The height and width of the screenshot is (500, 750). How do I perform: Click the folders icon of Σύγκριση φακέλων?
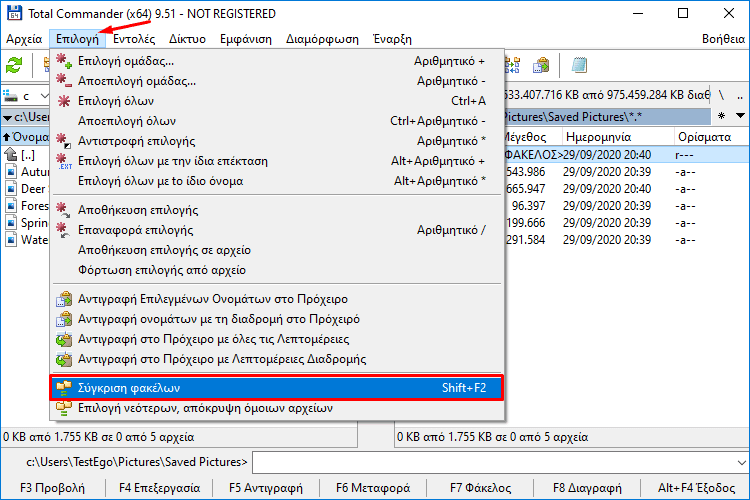tap(64, 388)
